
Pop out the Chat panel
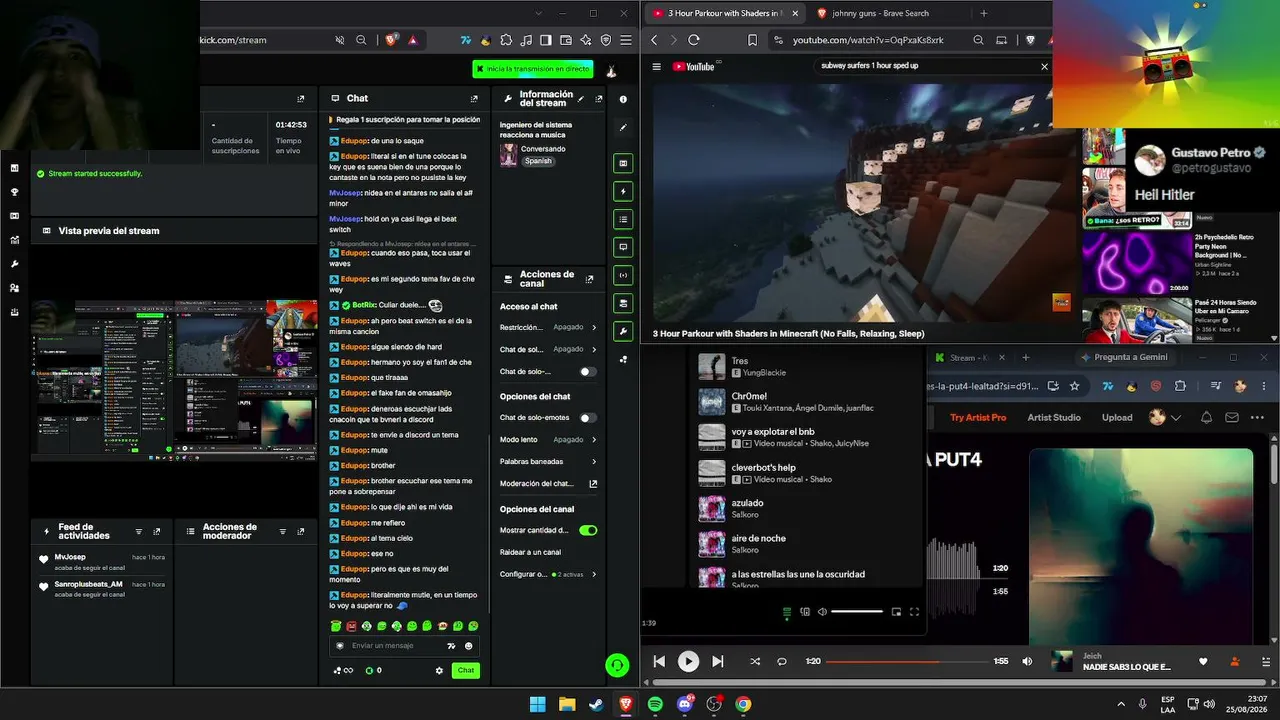coord(474,99)
